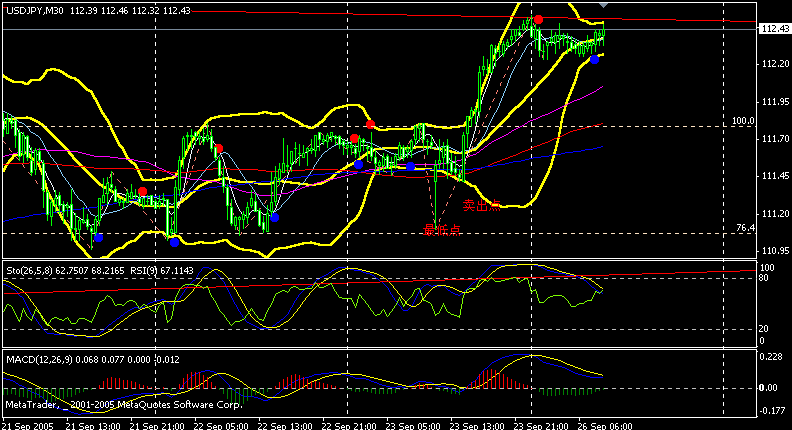Click the 111.20 price axis label

(775, 214)
